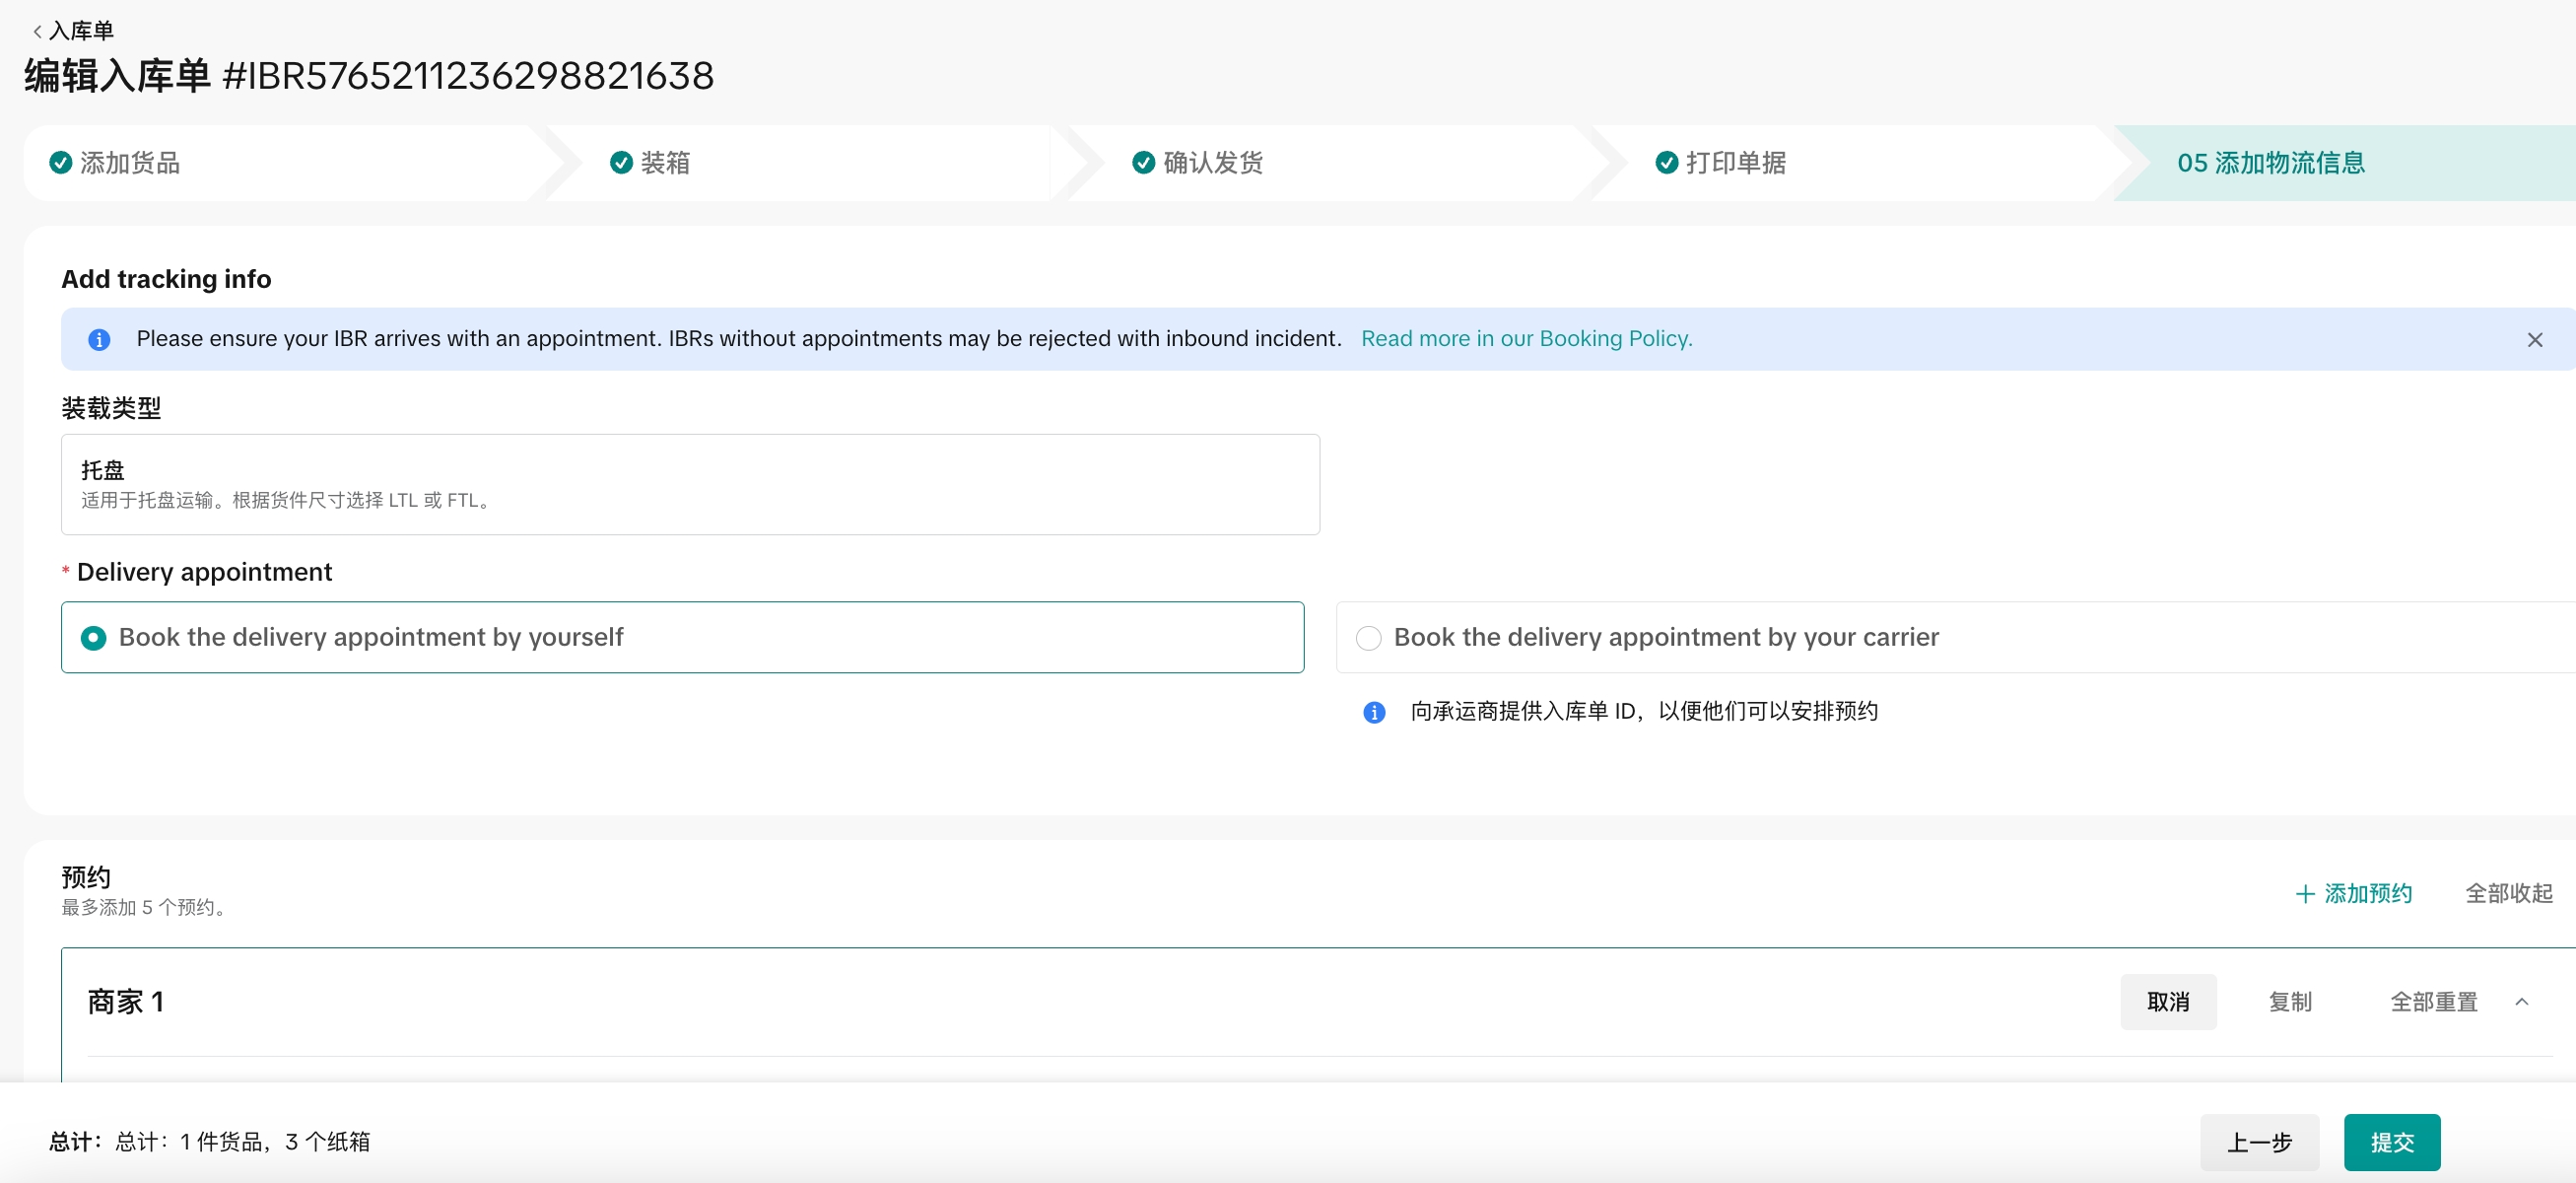Collapse all appointments with 全部收起
The height and width of the screenshot is (1183, 2576).
tap(2508, 893)
